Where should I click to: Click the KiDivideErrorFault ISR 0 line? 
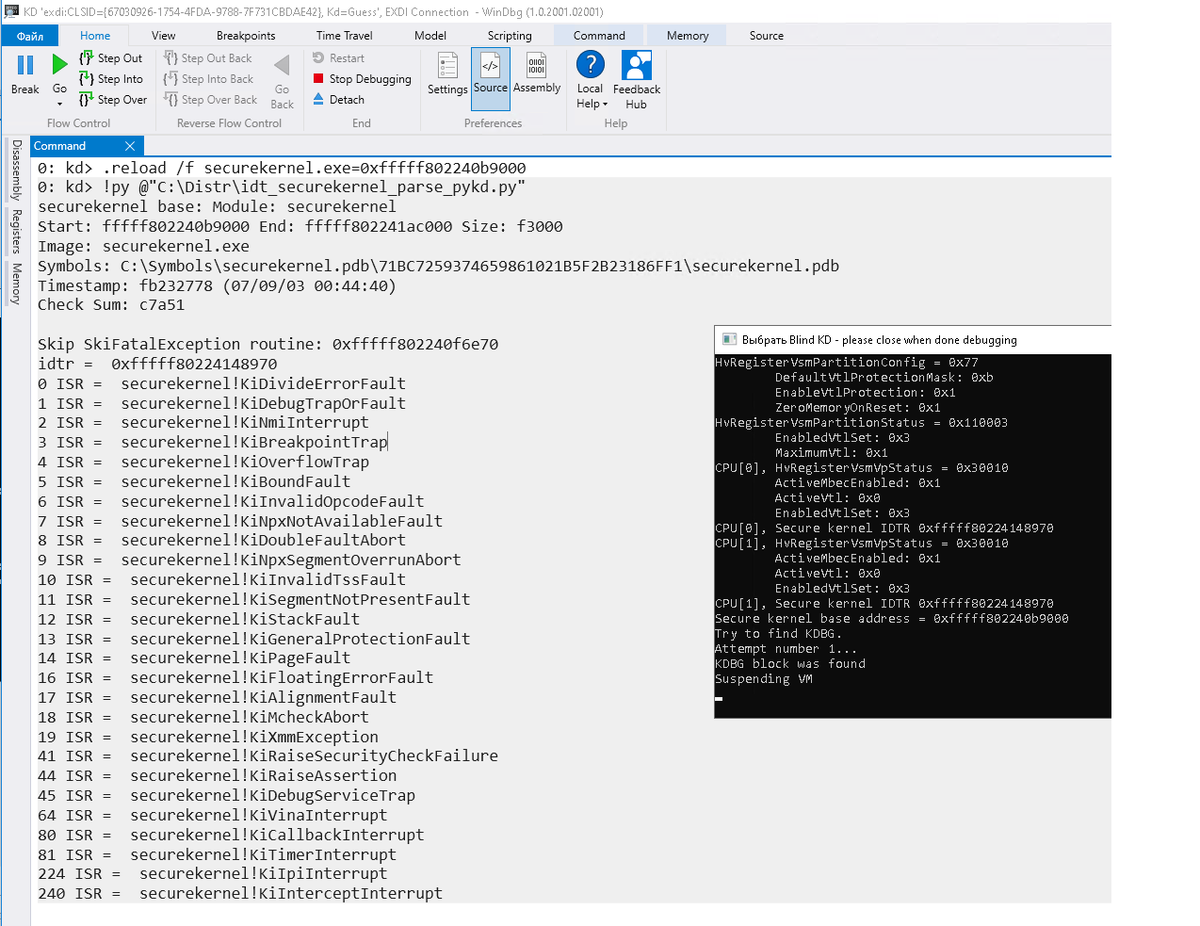[221, 384]
